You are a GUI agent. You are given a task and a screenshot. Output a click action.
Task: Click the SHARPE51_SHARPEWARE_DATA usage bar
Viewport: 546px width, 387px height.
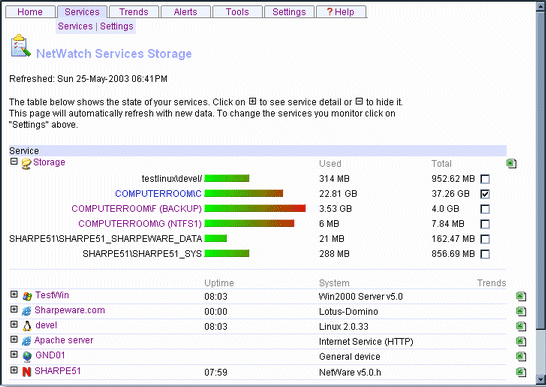[x=216, y=238]
